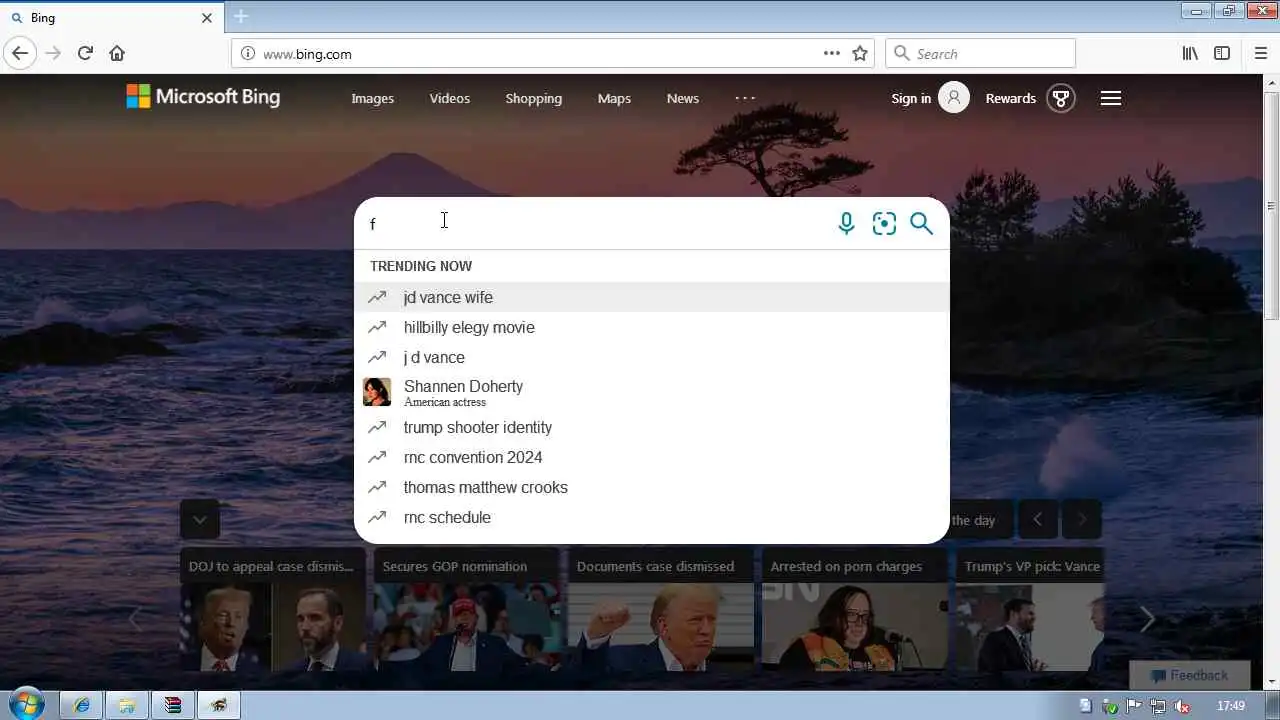This screenshot has width=1280, height=720.
Task: Open the browser home icon
Action: 117,53
